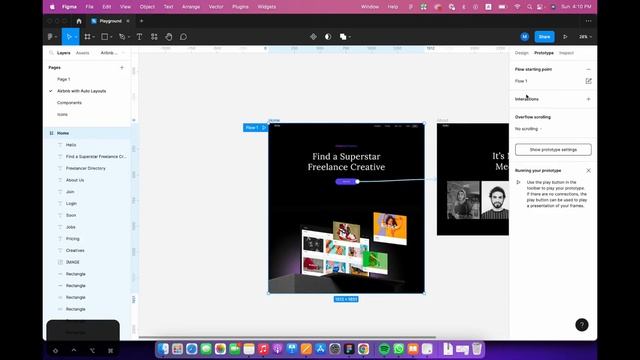Select the Move tool

click(68, 37)
